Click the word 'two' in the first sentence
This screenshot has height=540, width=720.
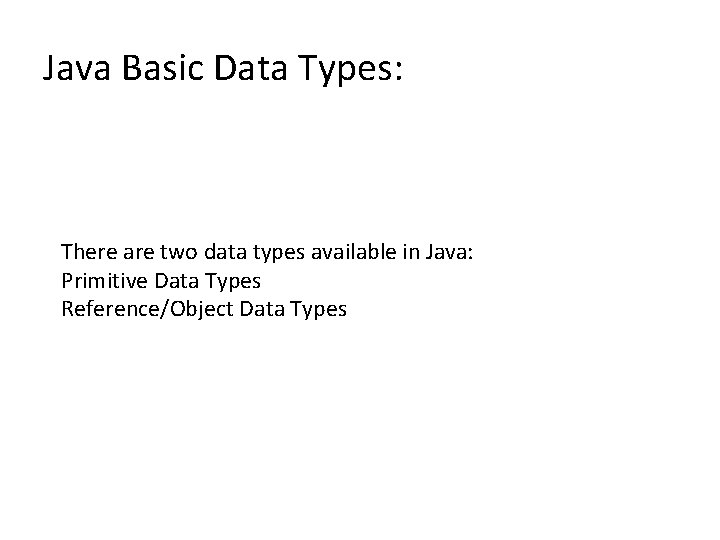point(179,252)
